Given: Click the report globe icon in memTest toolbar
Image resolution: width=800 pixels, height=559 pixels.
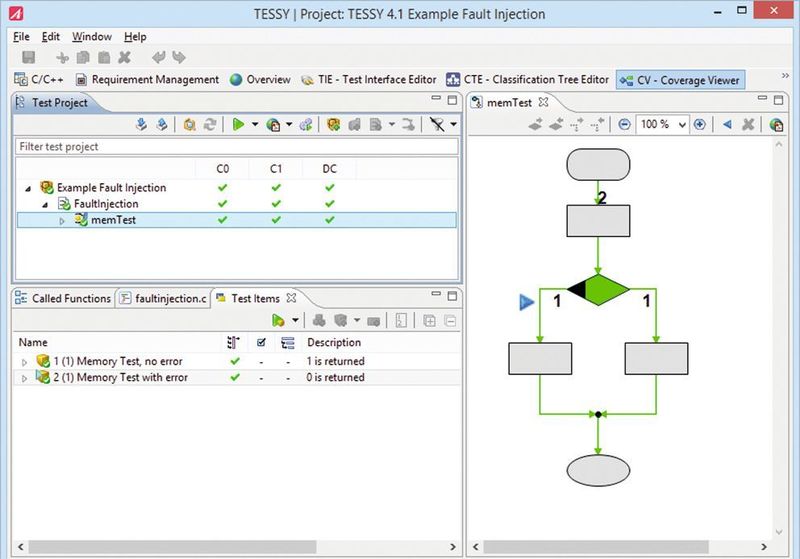Looking at the screenshot, I should click(x=776, y=124).
